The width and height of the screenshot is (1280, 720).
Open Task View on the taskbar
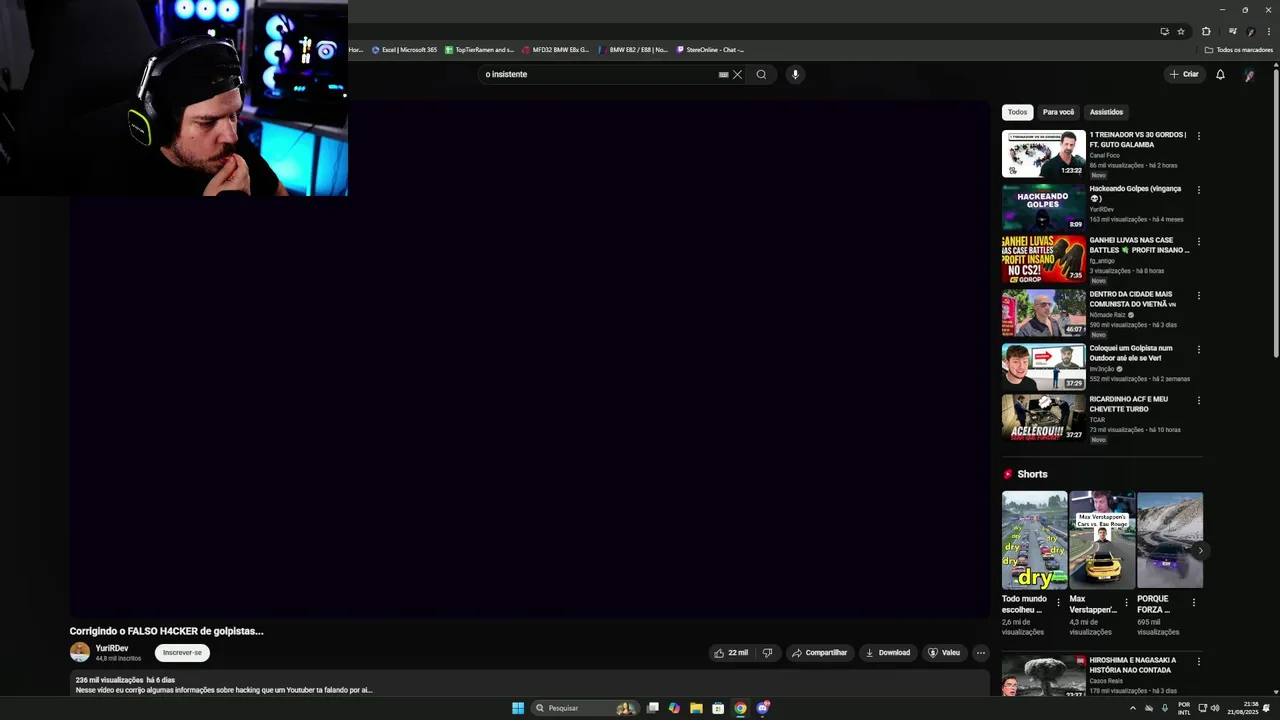click(653, 708)
